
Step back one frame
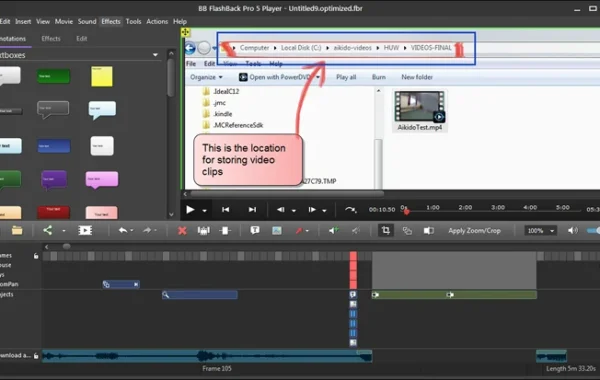tap(280, 210)
